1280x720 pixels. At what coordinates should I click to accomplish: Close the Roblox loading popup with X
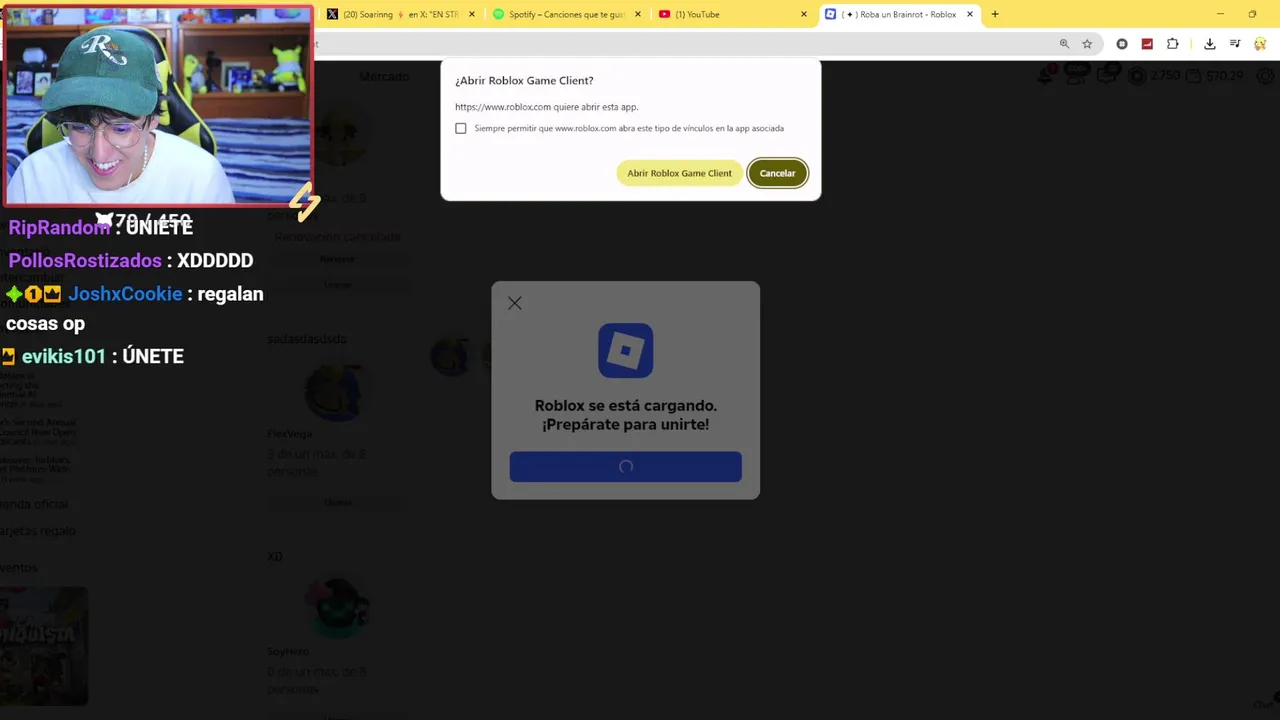click(x=515, y=303)
